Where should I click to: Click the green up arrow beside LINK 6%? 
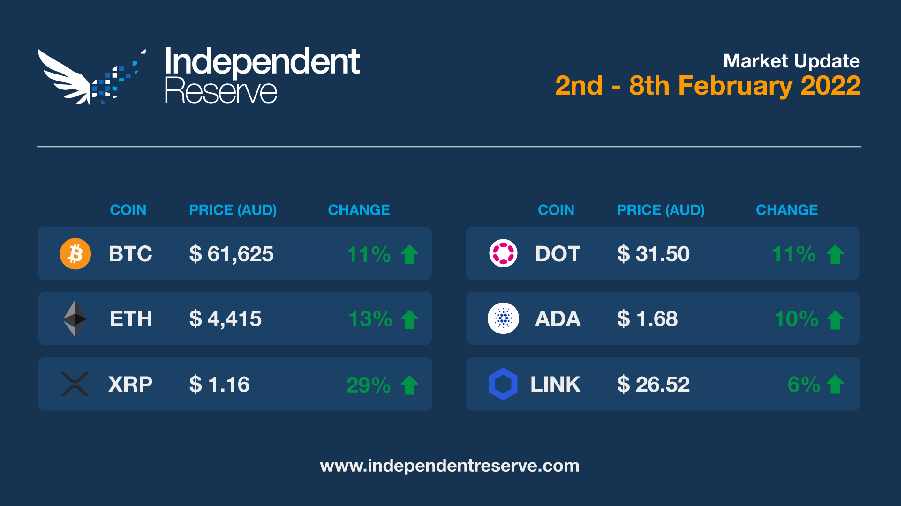pyautogui.click(x=835, y=384)
